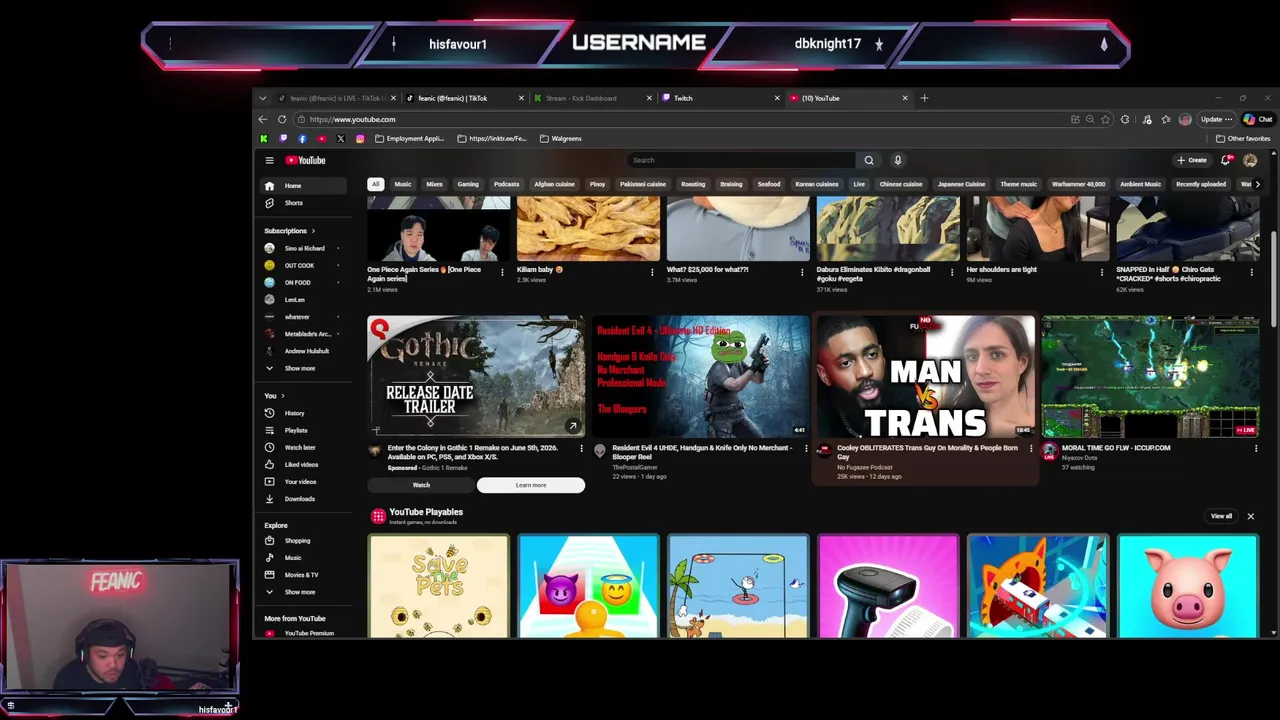
Task: Open the Instagram bookmark icon
Action: [360, 138]
